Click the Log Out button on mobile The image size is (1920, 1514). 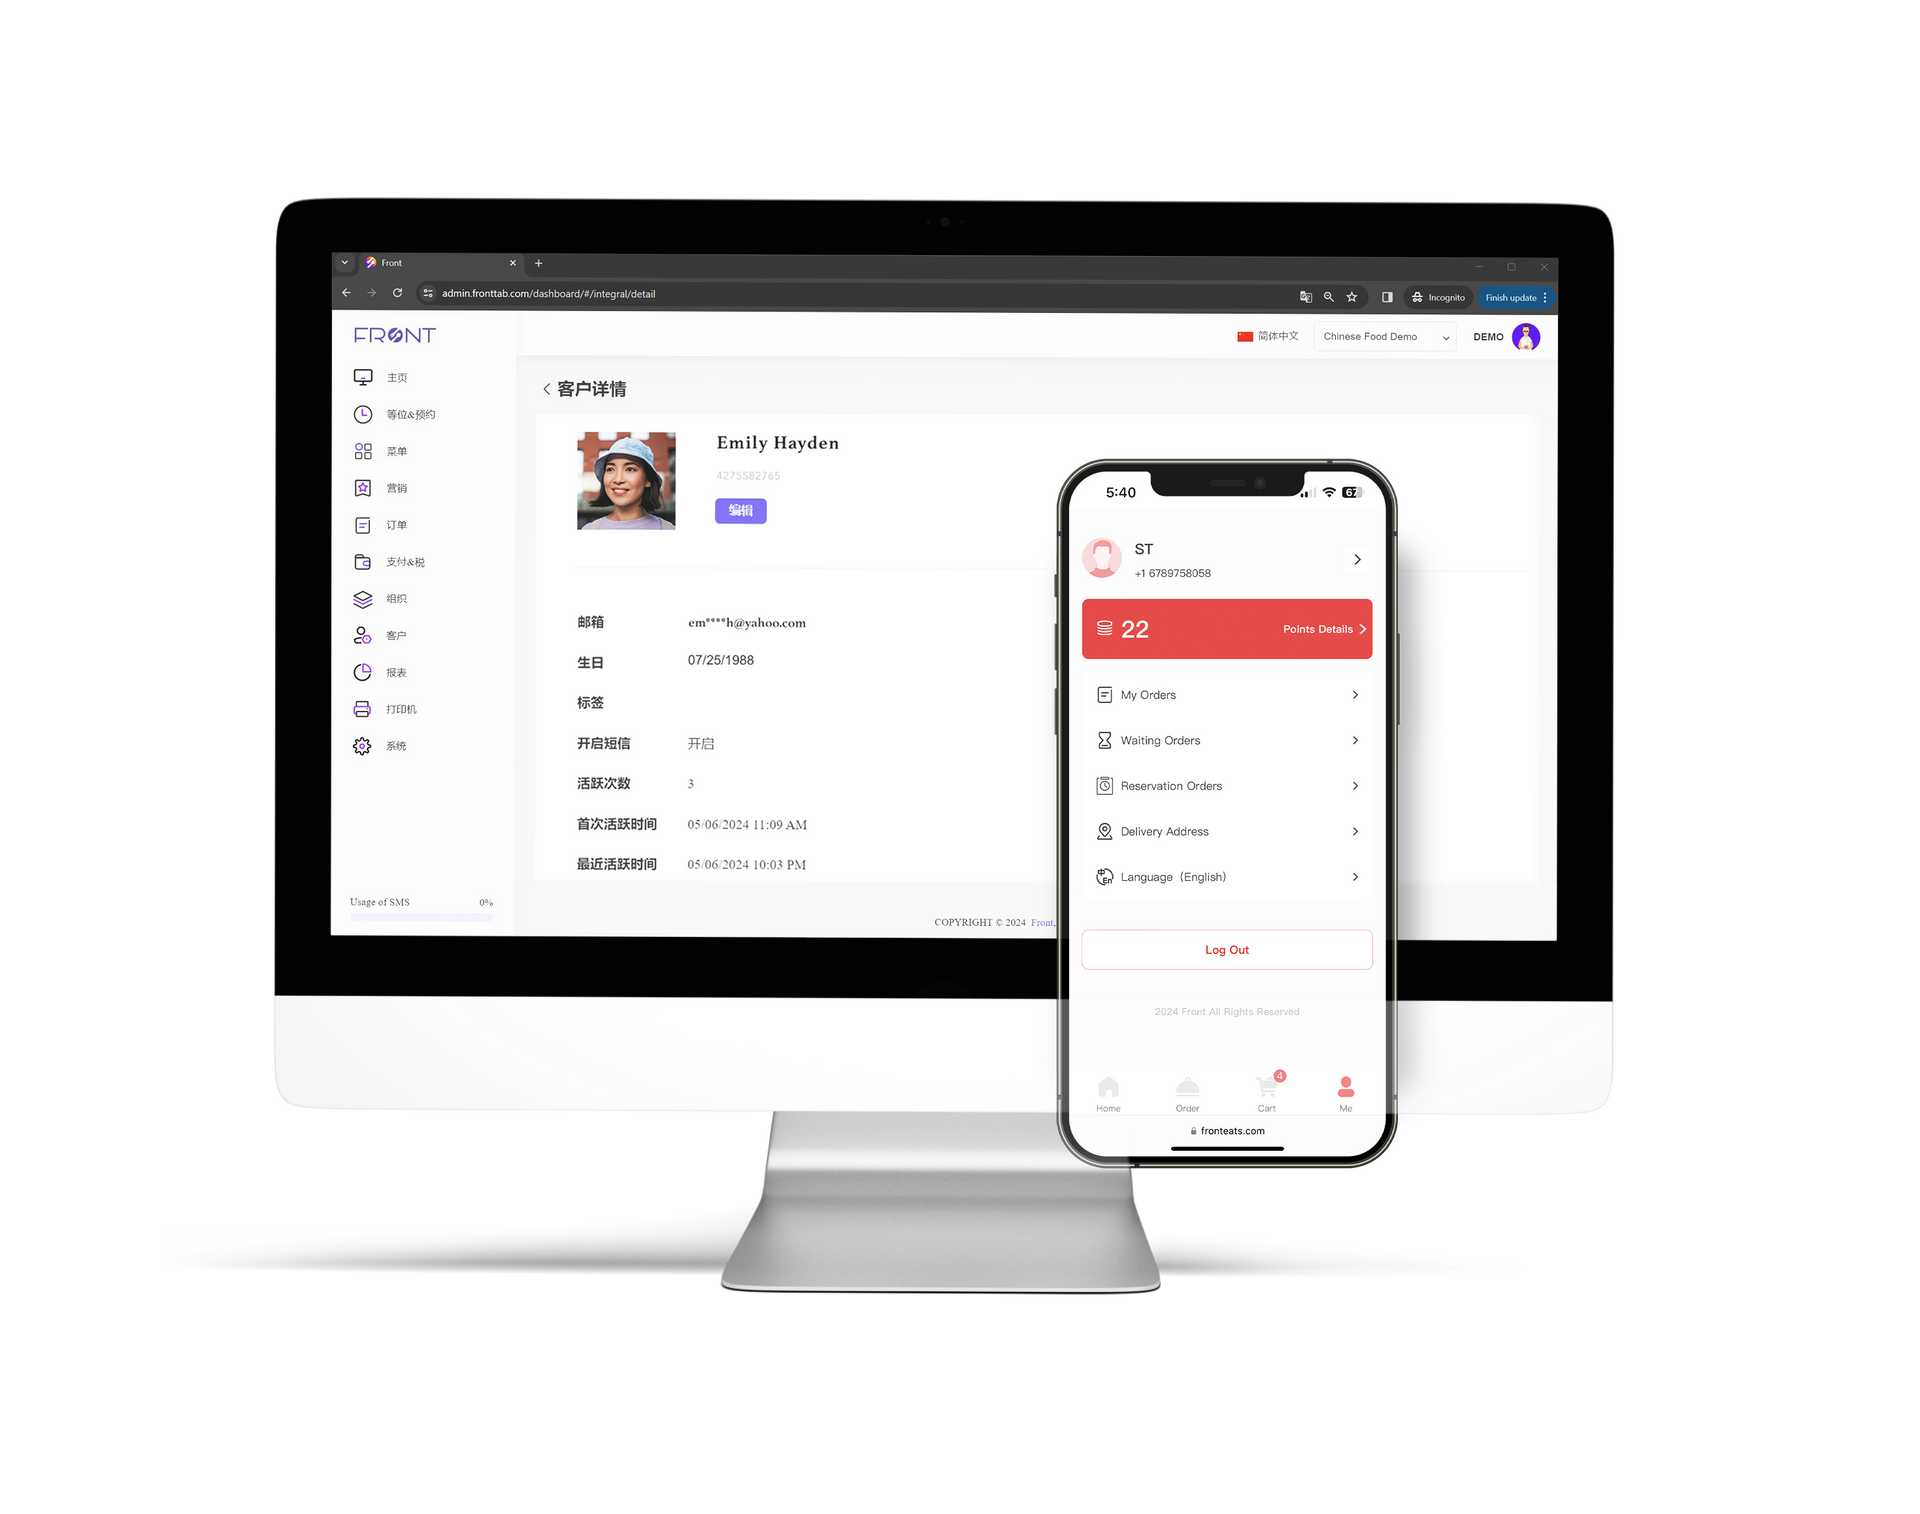click(x=1228, y=950)
